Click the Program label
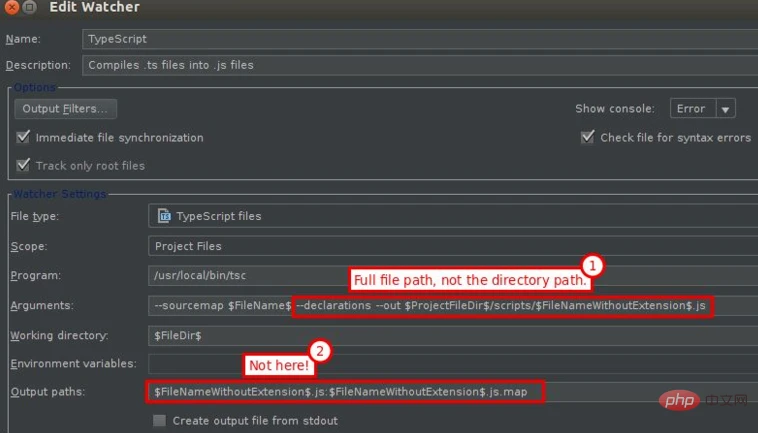This screenshot has height=433, width=758. click(x=36, y=275)
